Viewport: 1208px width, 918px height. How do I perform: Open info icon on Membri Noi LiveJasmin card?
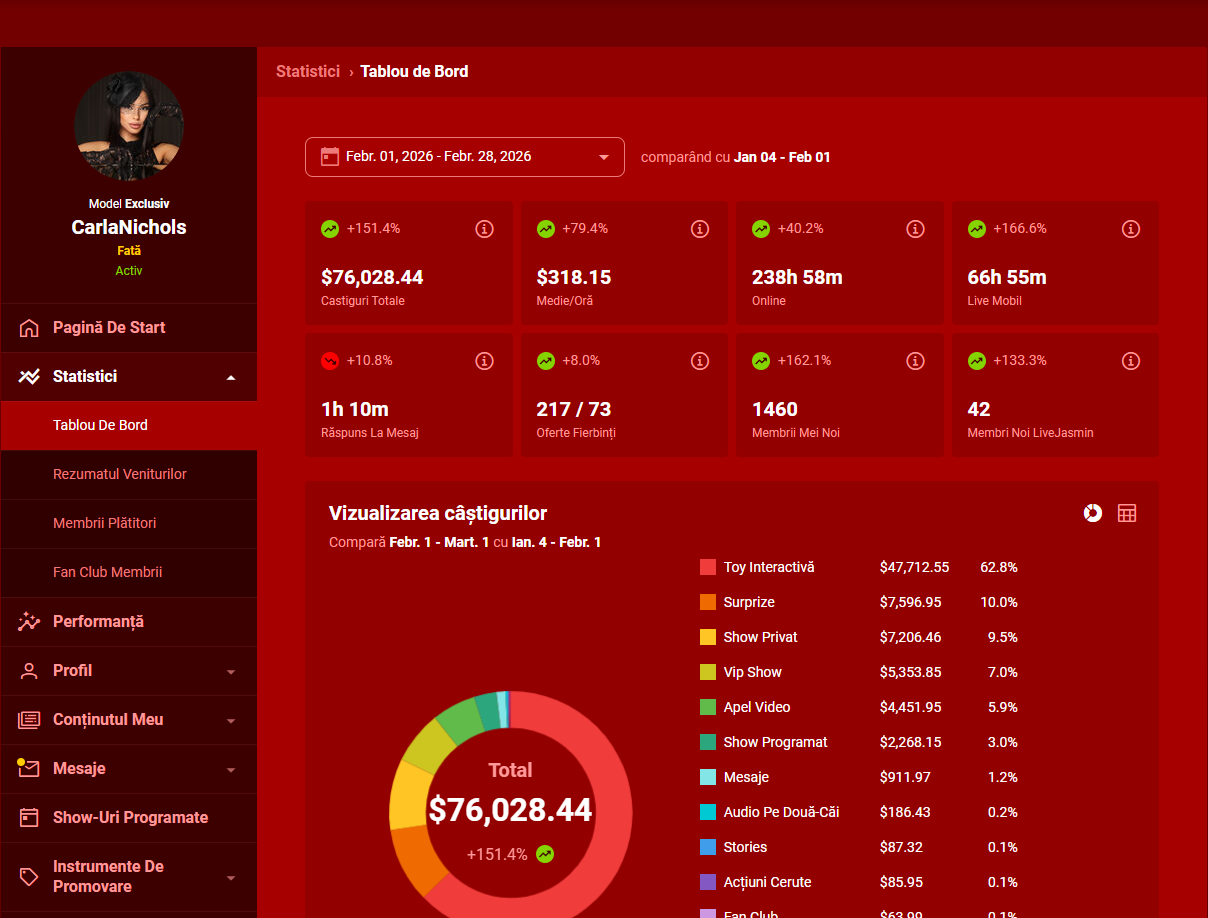pyautogui.click(x=1131, y=361)
